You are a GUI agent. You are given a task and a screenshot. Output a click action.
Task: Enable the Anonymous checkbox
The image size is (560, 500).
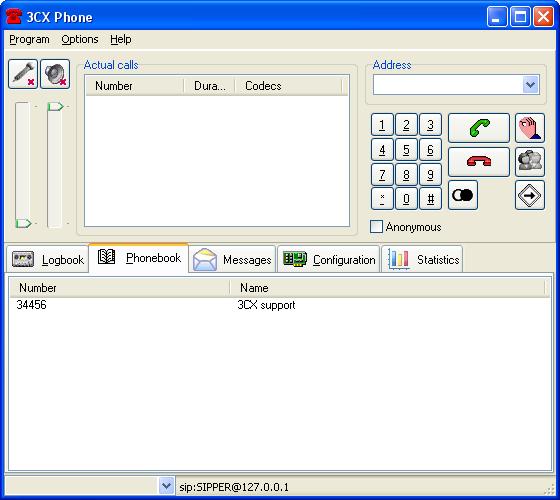(376, 227)
